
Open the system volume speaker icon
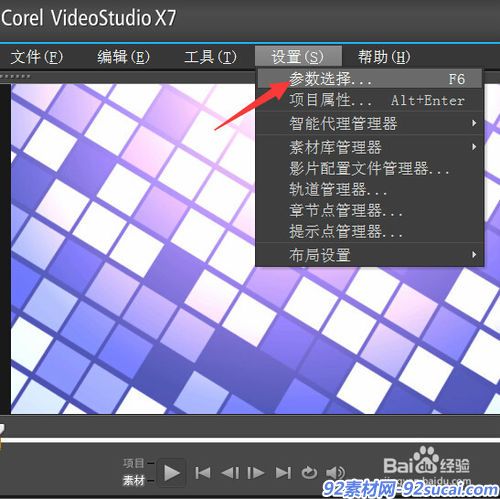tap(335, 473)
